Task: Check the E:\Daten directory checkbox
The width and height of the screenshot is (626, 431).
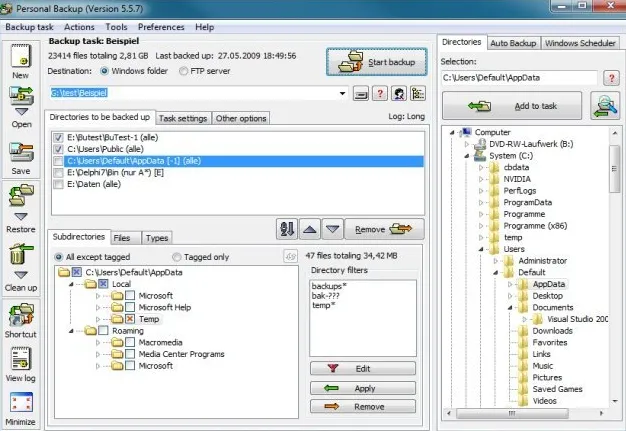Action: click(58, 184)
